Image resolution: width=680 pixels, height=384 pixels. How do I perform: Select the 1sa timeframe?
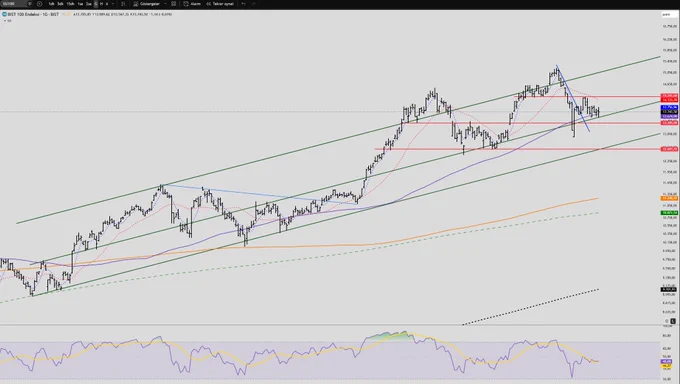coord(80,4)
